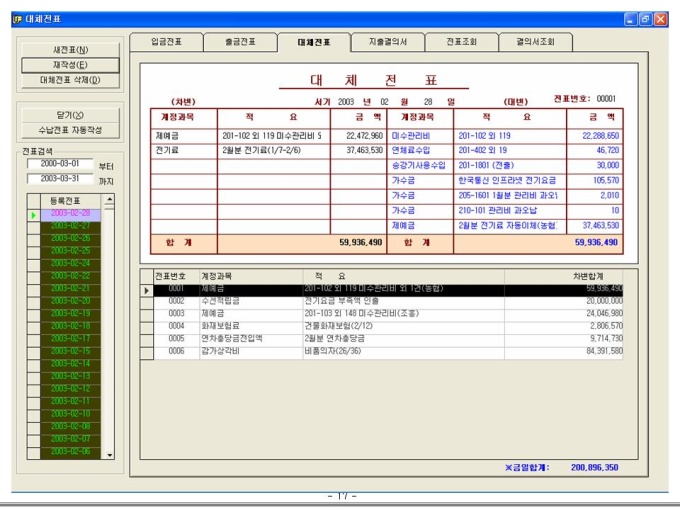Viewport: 680px width, 510px height.
Task: Go to the 전표조회 tab
Action: tap(463, 42)
